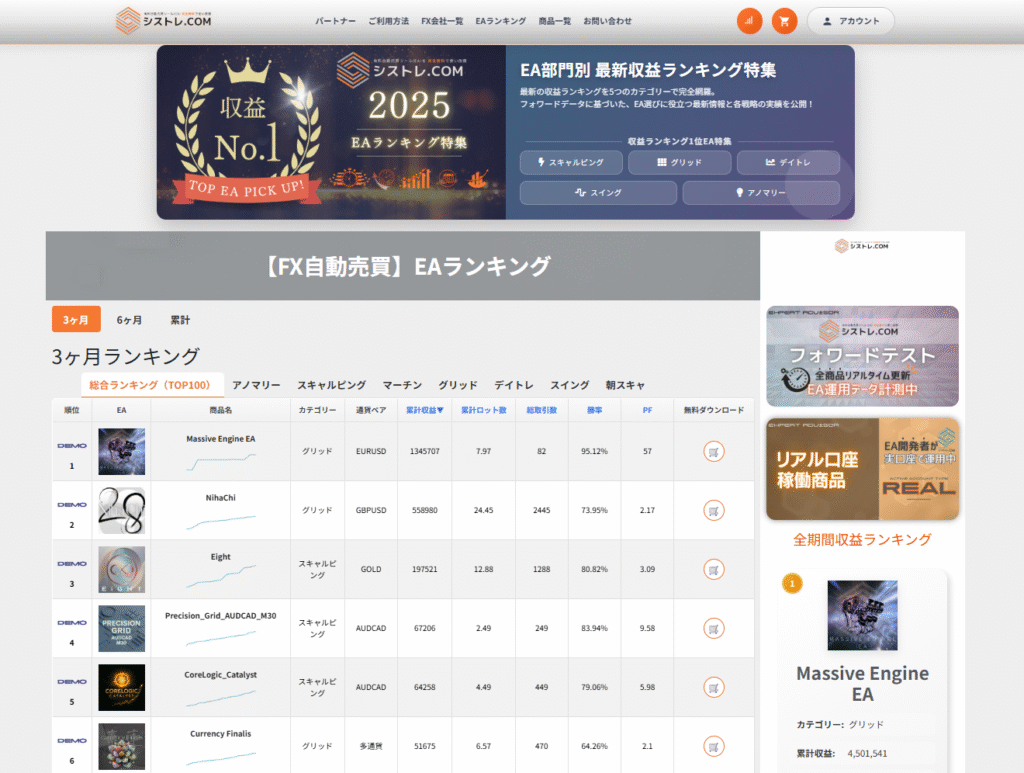Sort table by 累計収益 column header
The image size is (1024, 773).
(x=425, y=410)
